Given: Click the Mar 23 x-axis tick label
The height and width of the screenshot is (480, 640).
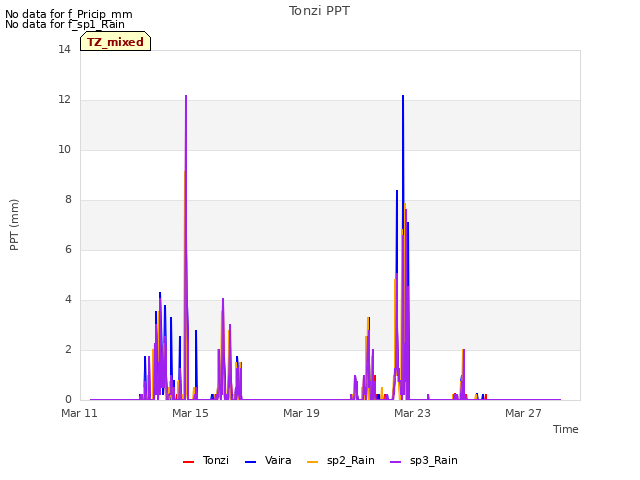Looking at the screenshot, I should pos(412,413).
